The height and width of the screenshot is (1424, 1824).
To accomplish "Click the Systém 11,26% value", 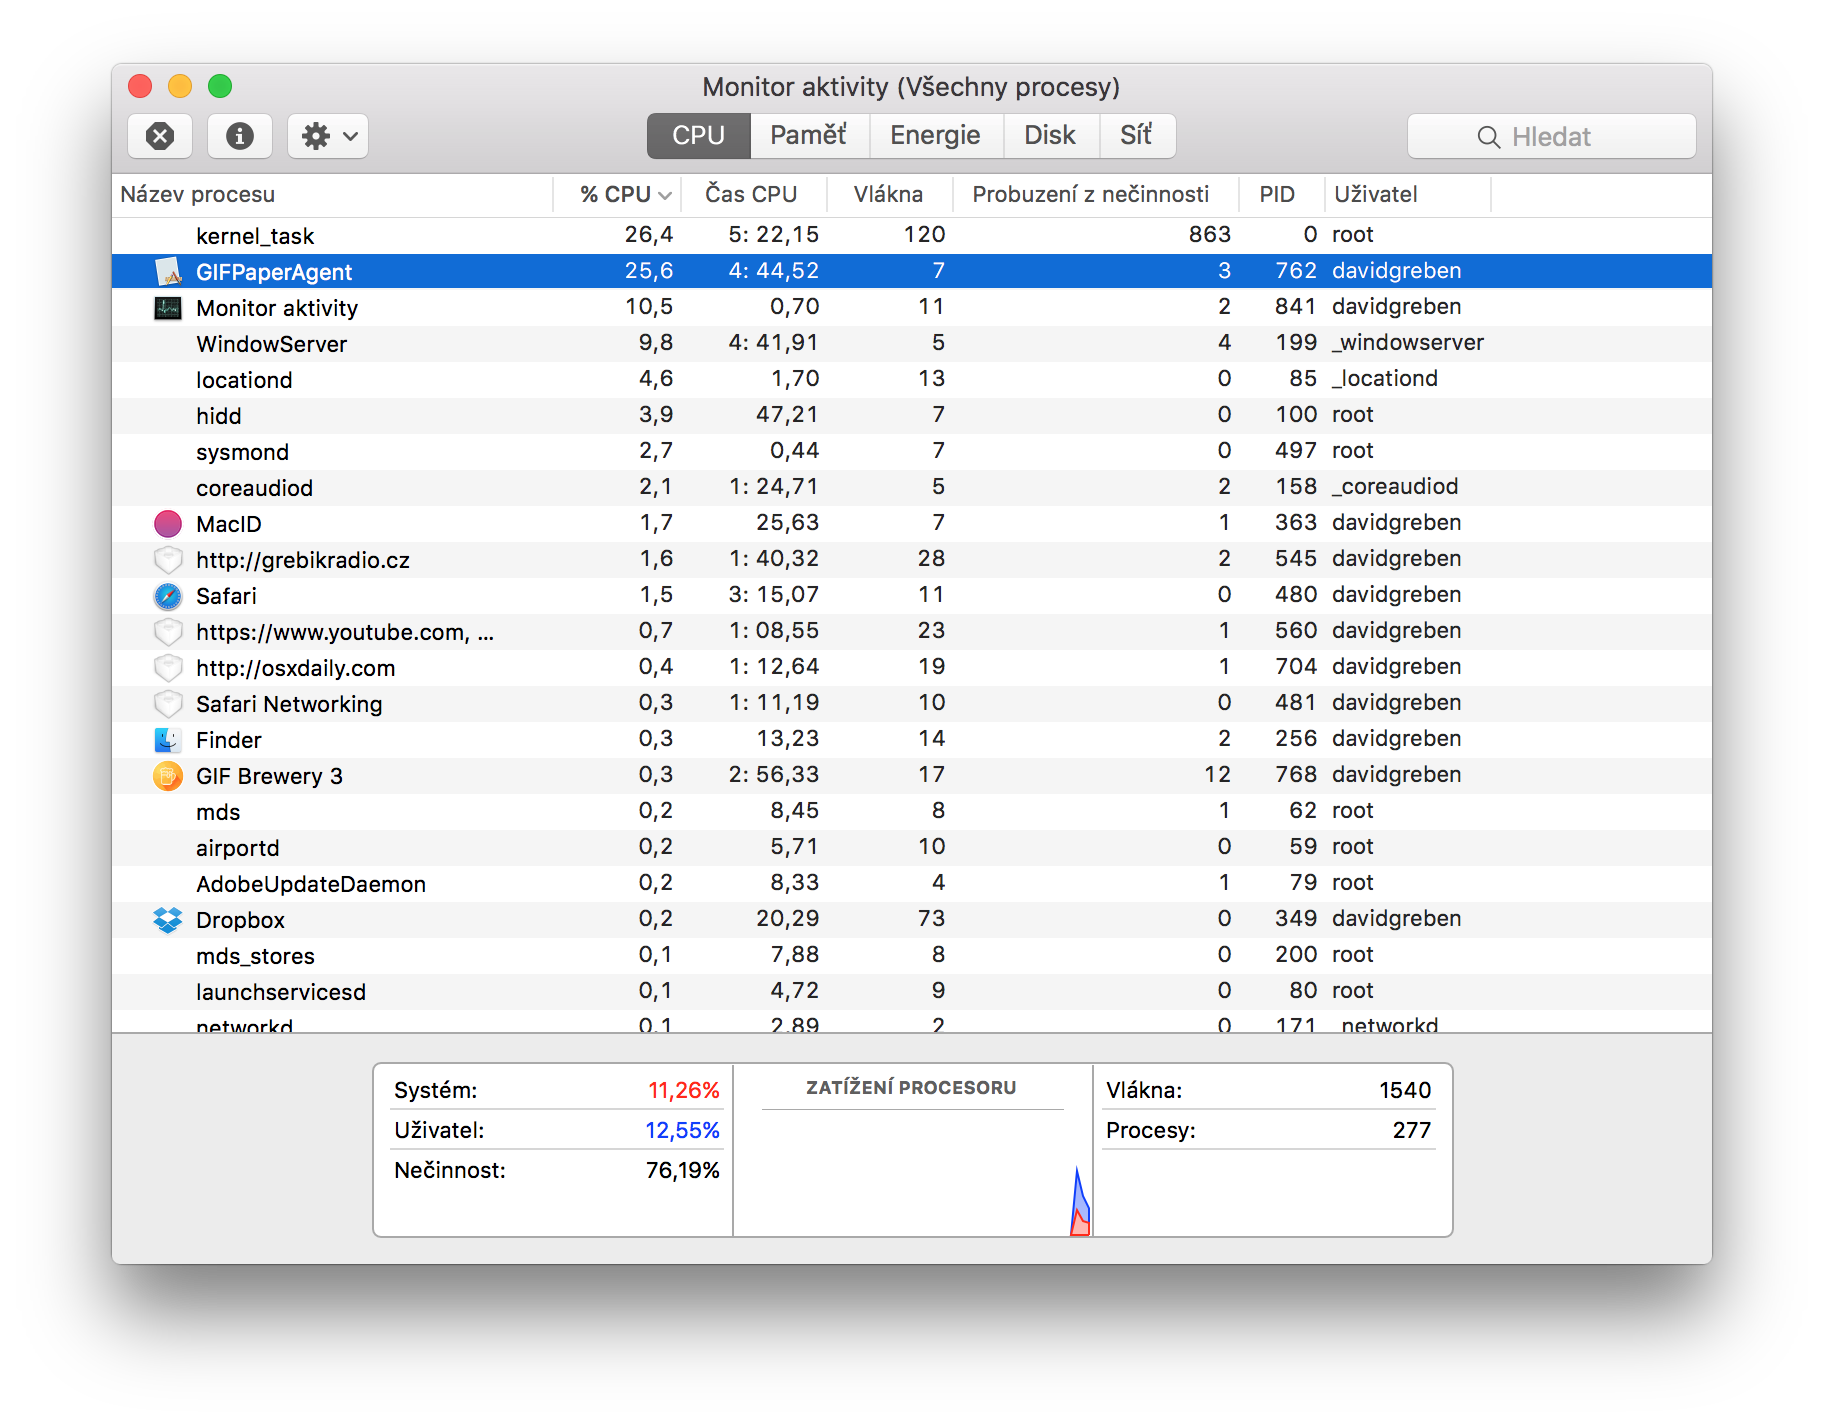I will [684, 1090].
